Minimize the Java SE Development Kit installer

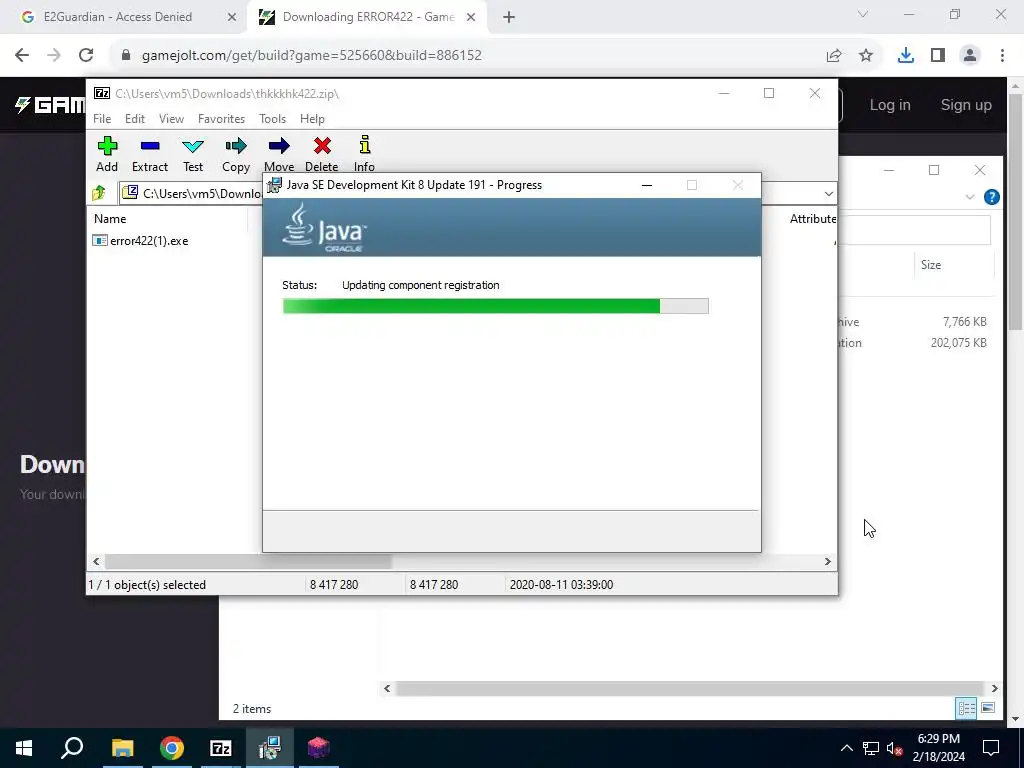647,185
